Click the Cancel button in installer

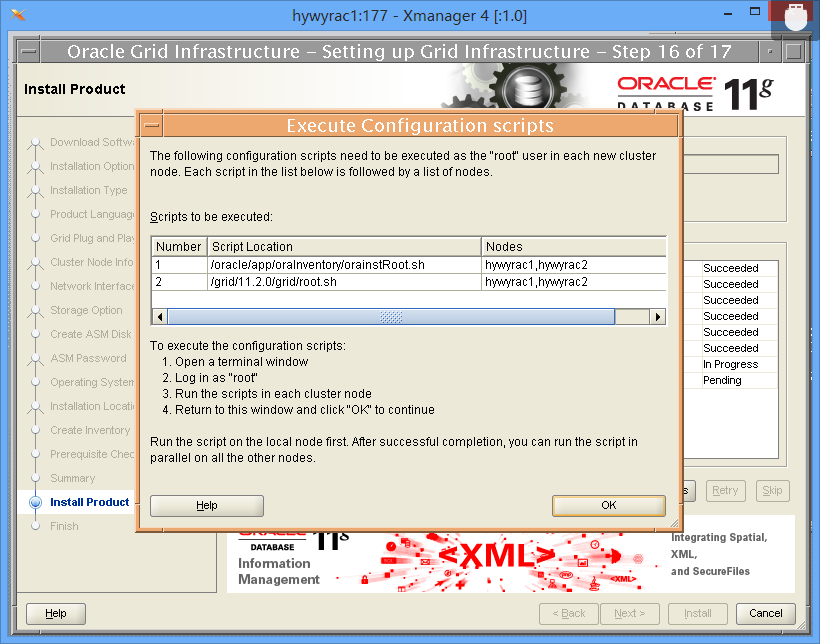click(766, 613)
